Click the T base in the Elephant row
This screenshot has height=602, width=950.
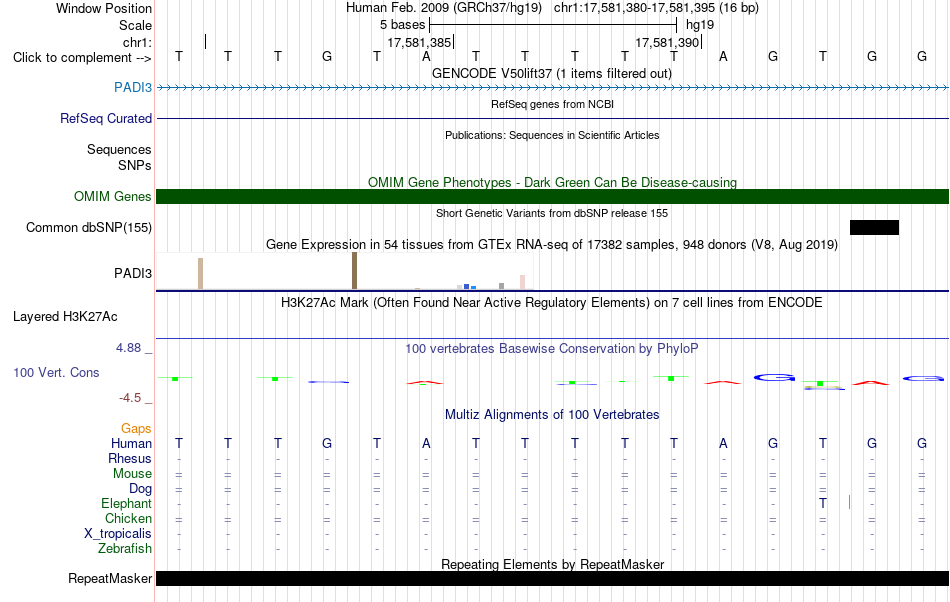(822, 503)
